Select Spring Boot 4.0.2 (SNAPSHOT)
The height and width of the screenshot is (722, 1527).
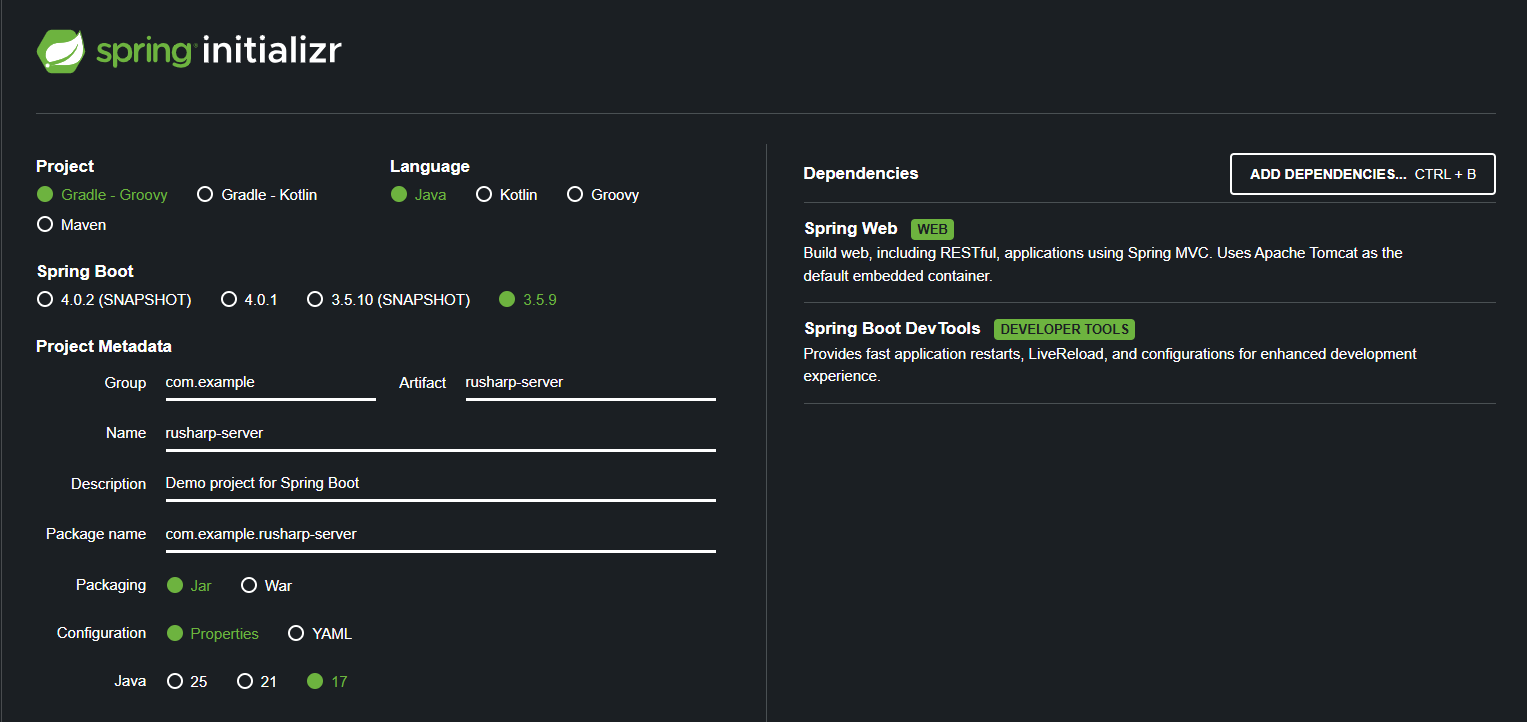pos(114,300)
